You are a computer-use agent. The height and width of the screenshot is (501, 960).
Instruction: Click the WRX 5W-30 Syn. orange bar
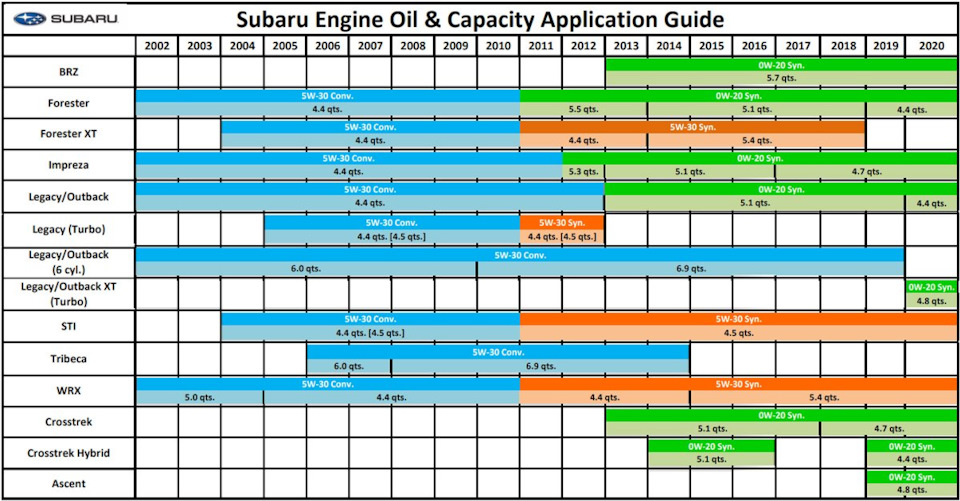coord(738,384)
